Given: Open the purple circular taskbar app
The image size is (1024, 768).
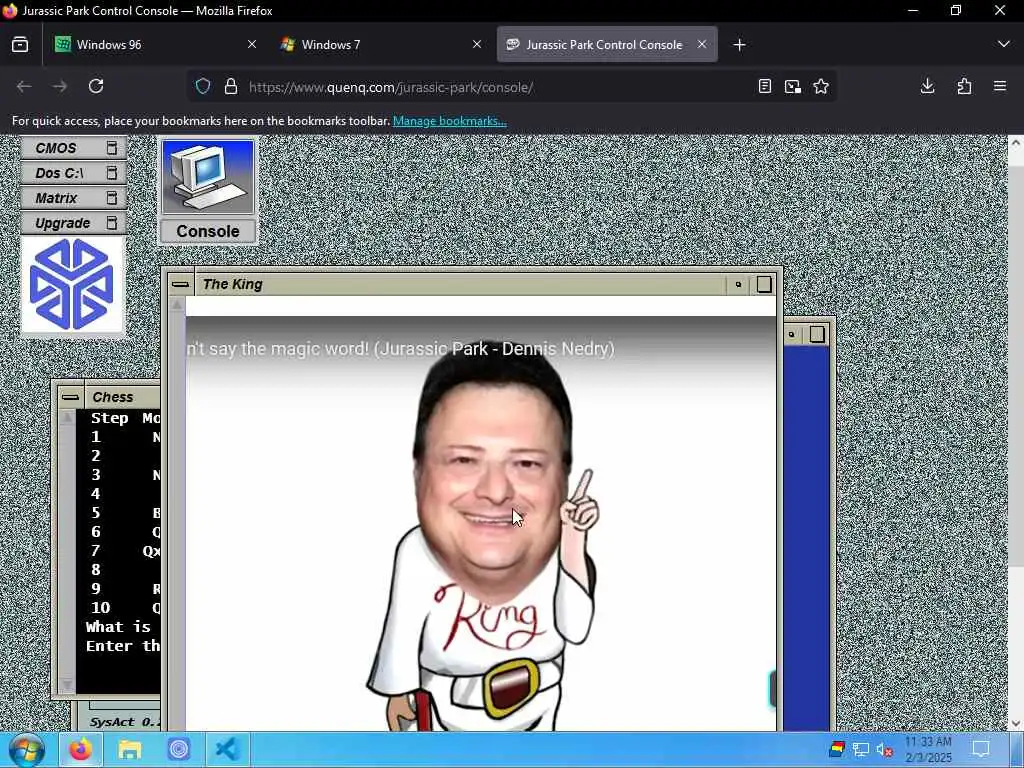Looking at the screenshot, I should [x=178, y=750].
